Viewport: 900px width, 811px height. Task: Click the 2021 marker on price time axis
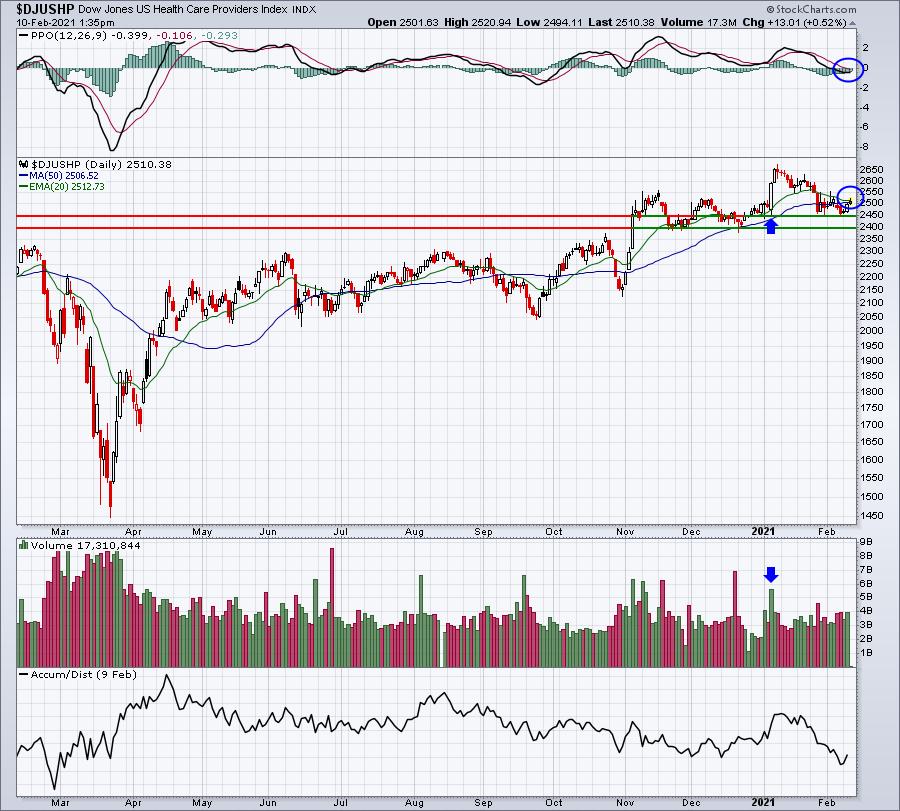(763, 531)
